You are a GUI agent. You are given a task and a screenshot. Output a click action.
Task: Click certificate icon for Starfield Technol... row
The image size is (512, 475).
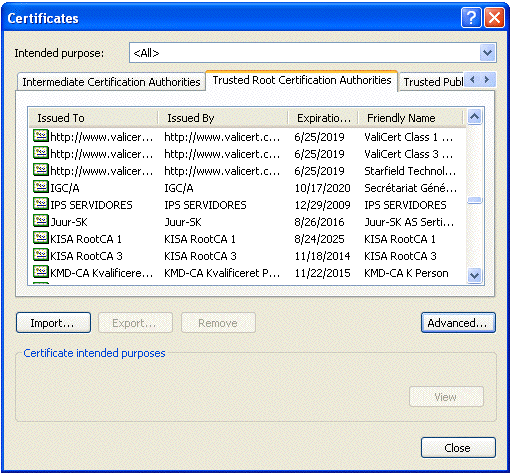tap(41, 170)
